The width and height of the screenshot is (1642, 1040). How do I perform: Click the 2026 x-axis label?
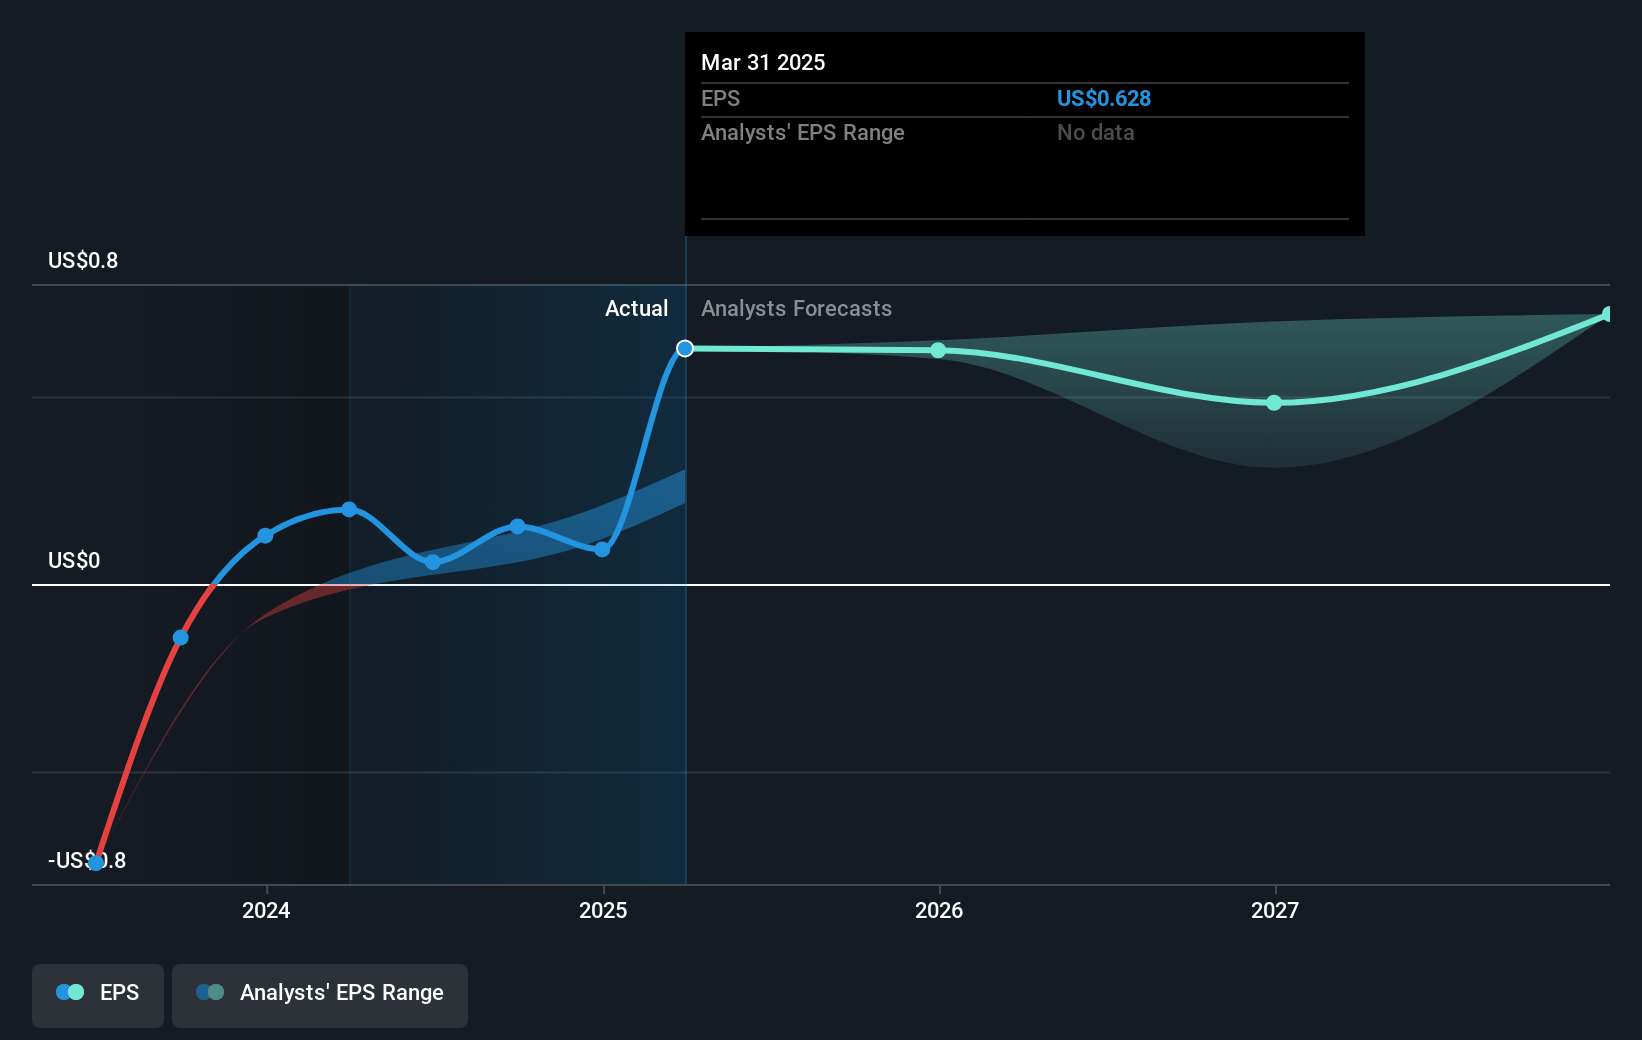click(939, 910)
